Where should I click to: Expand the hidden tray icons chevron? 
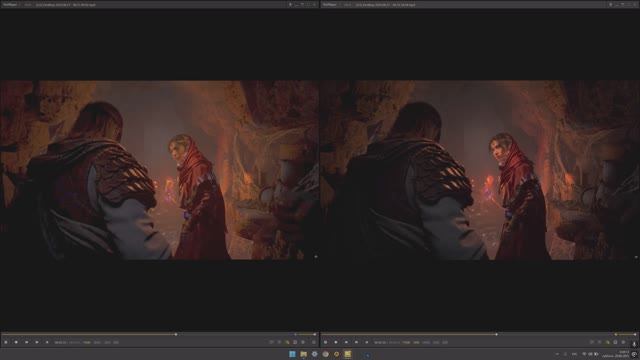[558, 354]
